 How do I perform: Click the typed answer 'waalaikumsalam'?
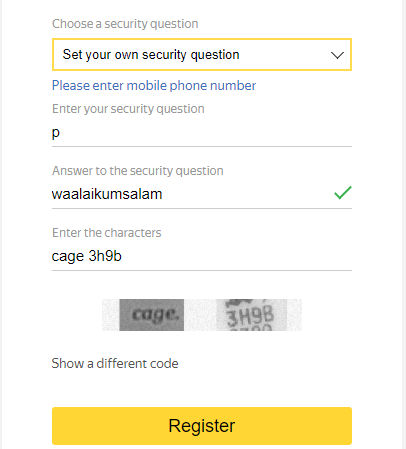(107, 194)
